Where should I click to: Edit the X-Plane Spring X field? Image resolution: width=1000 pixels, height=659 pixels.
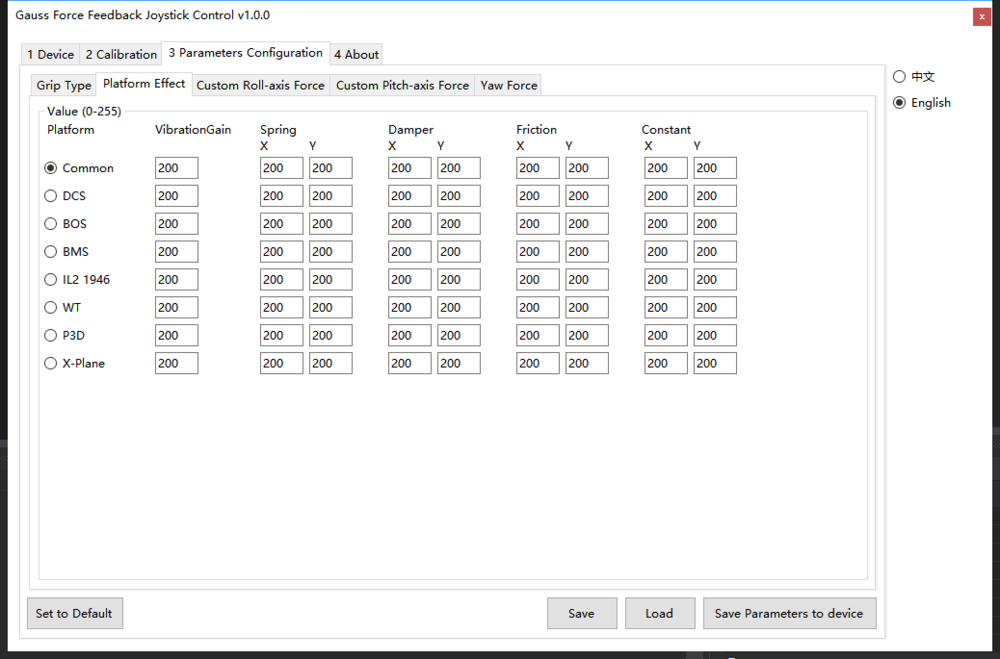click(x=281, y=363)
